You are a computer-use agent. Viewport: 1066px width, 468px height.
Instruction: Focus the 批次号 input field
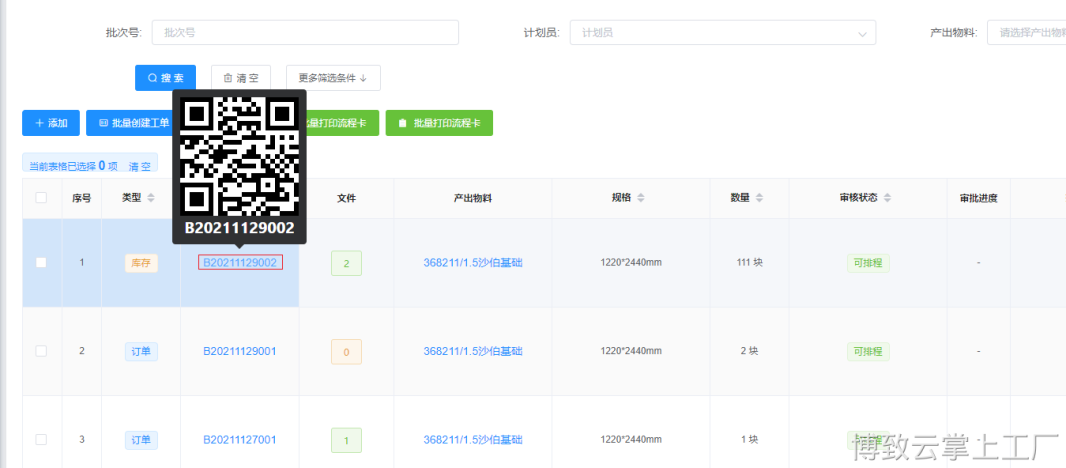(305, 33)
